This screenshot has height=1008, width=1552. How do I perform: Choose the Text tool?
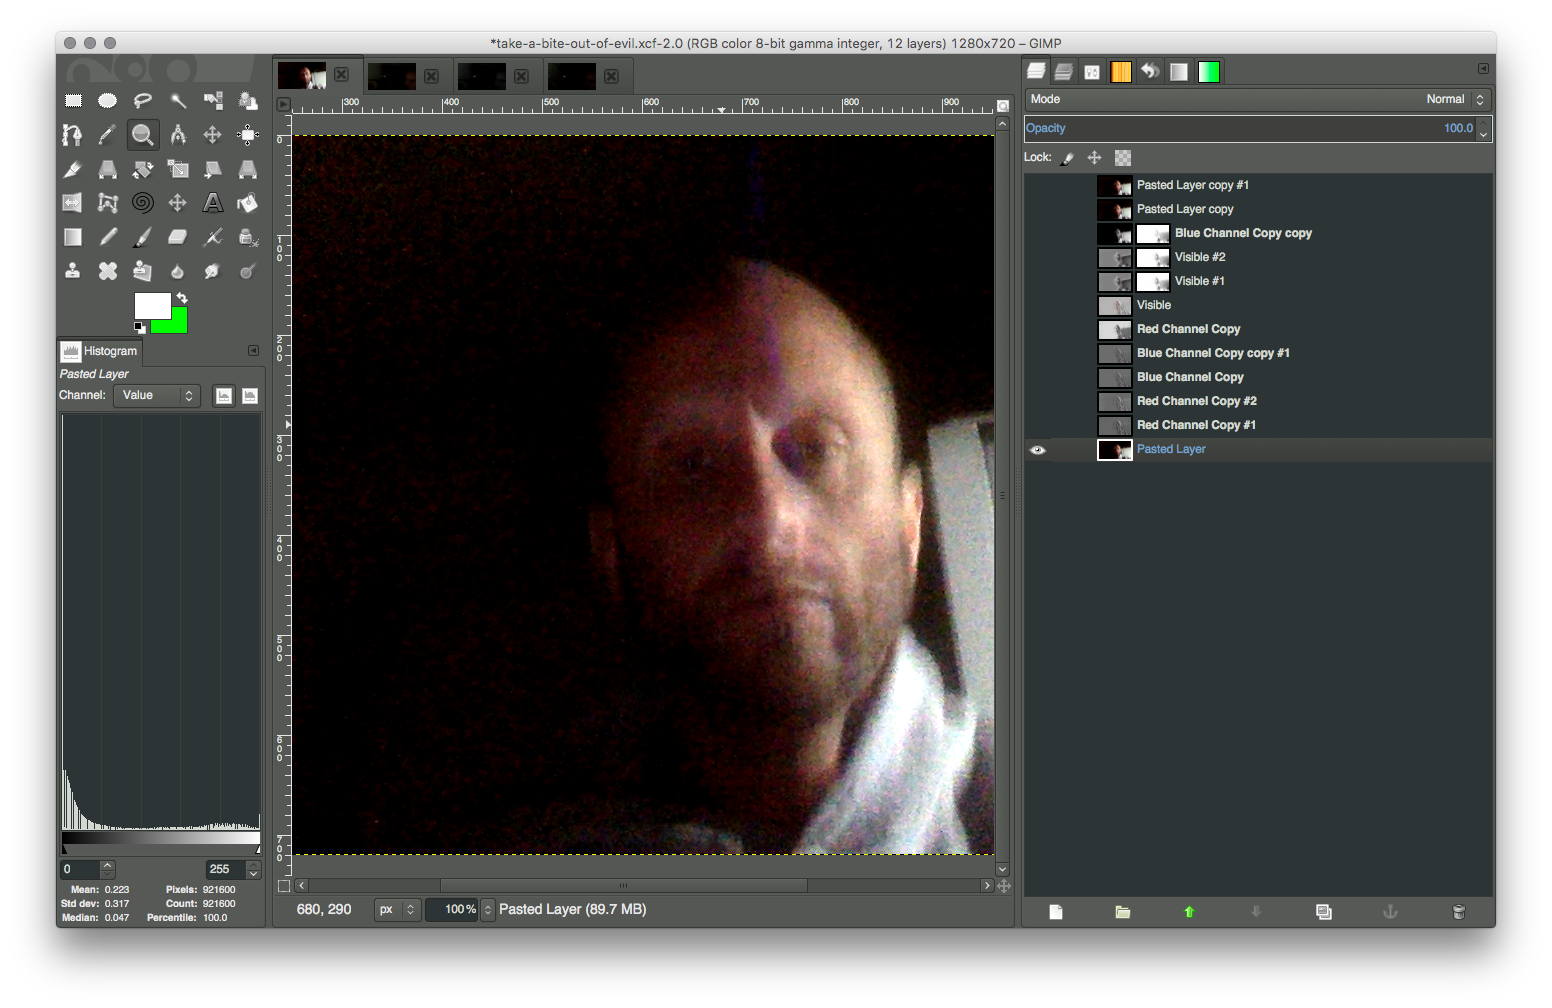[x=213, y=203]
